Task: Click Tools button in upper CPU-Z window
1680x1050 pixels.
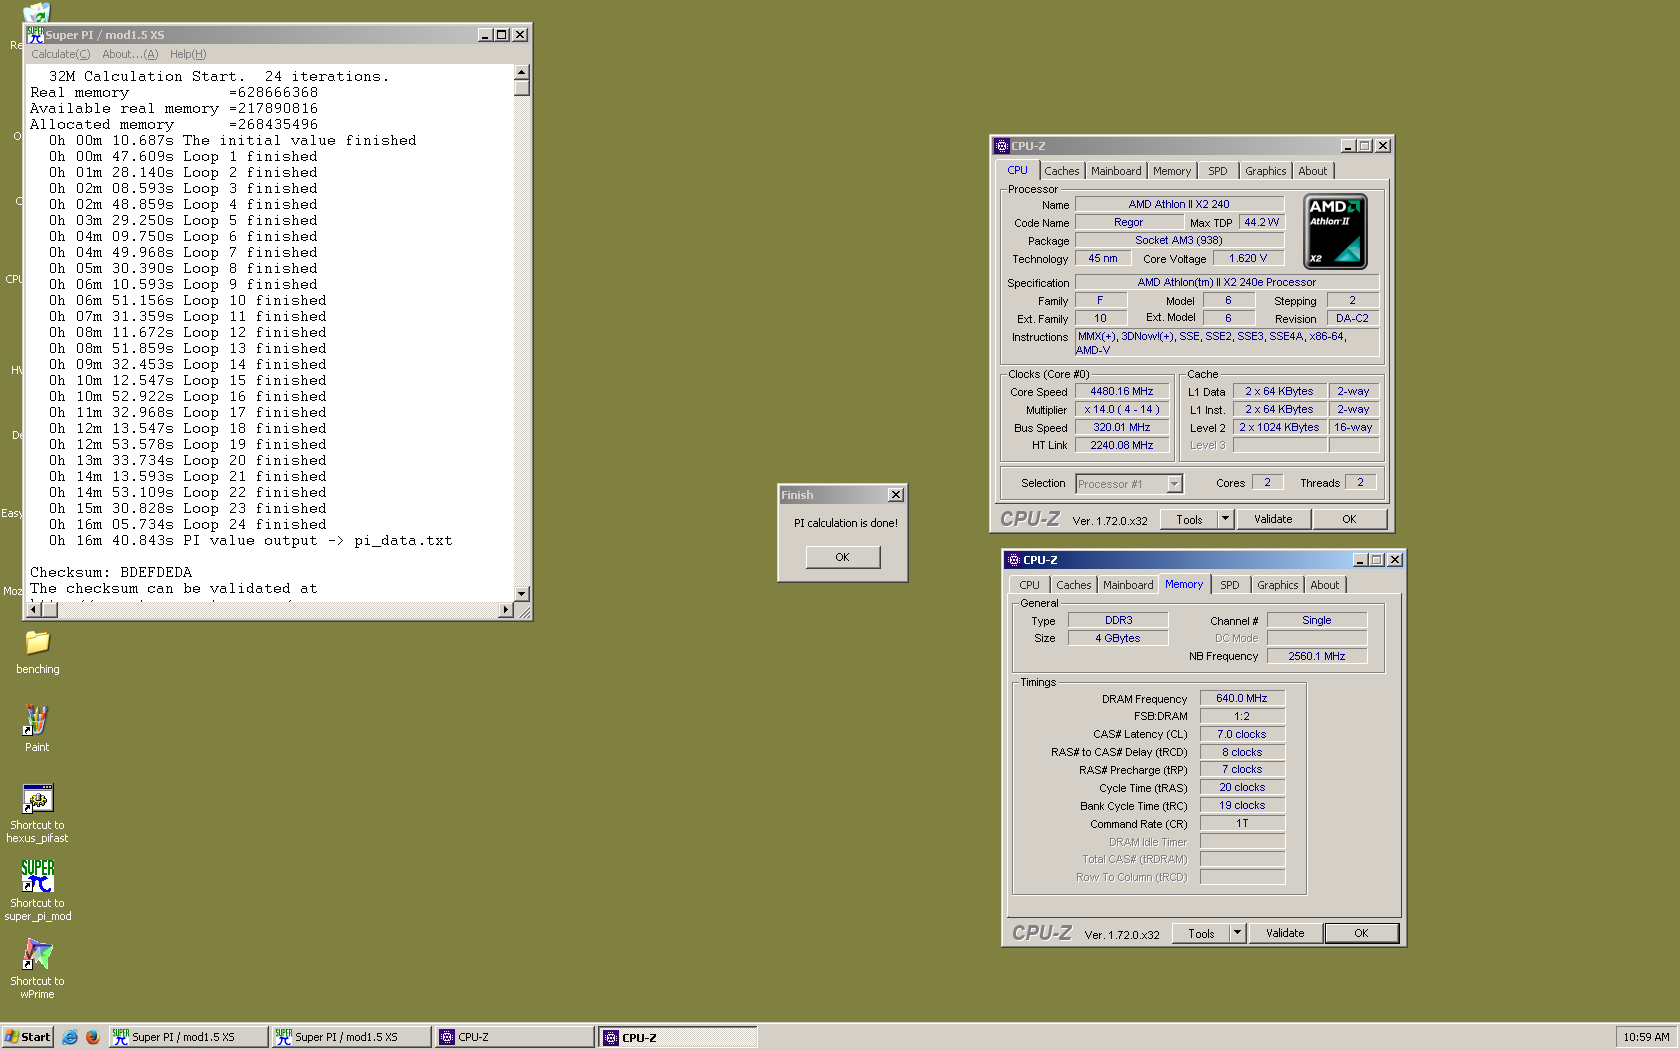Action: [1189, 519]
